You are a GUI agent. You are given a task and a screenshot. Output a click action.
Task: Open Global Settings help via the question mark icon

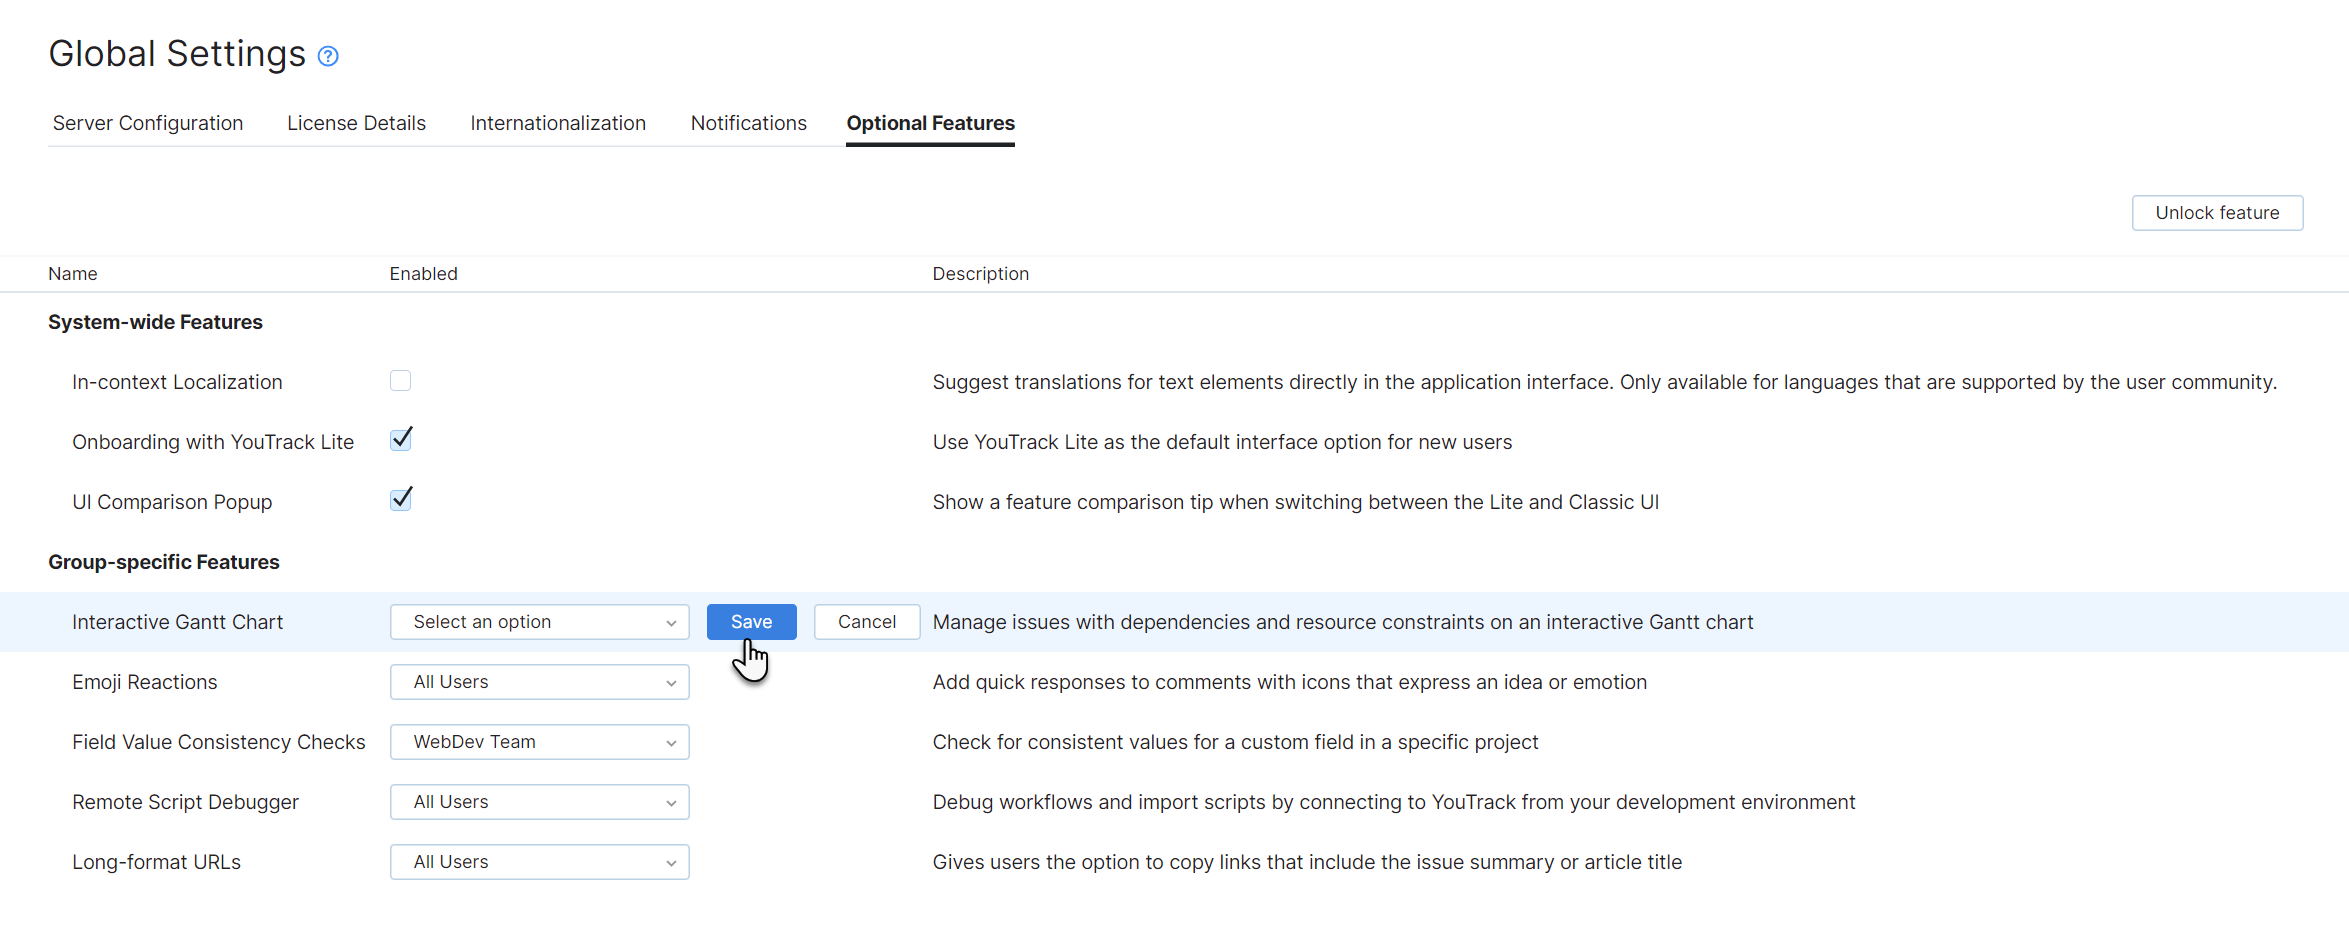coord(327,56)
